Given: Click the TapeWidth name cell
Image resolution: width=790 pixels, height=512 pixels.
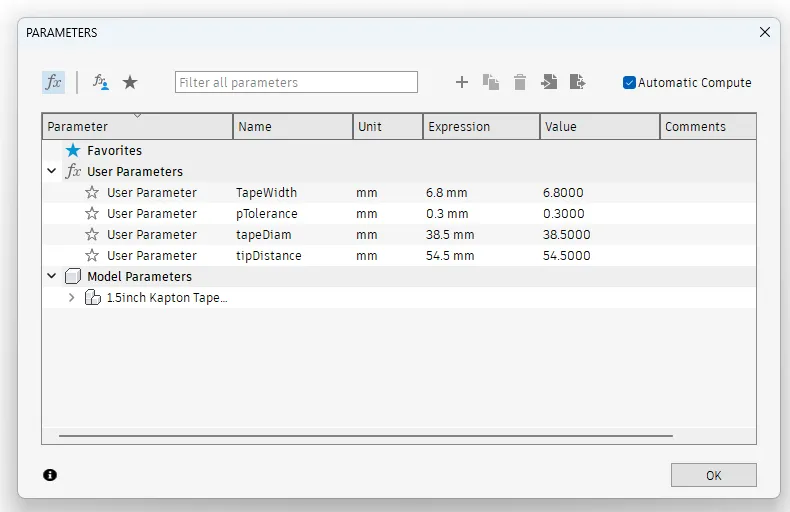Looking at the screenshot, I should [267, 193].
